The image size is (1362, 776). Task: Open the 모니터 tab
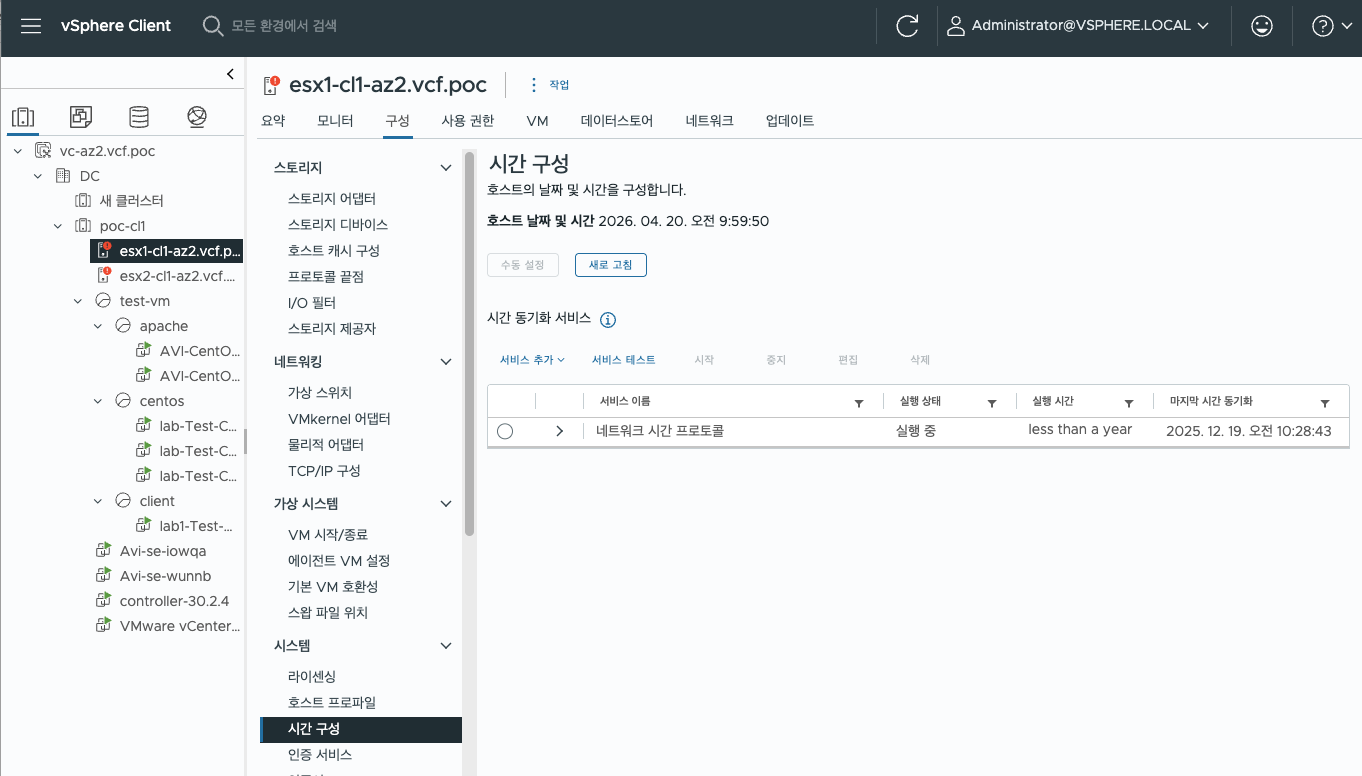pyautogui.click(x=335, y=121)
